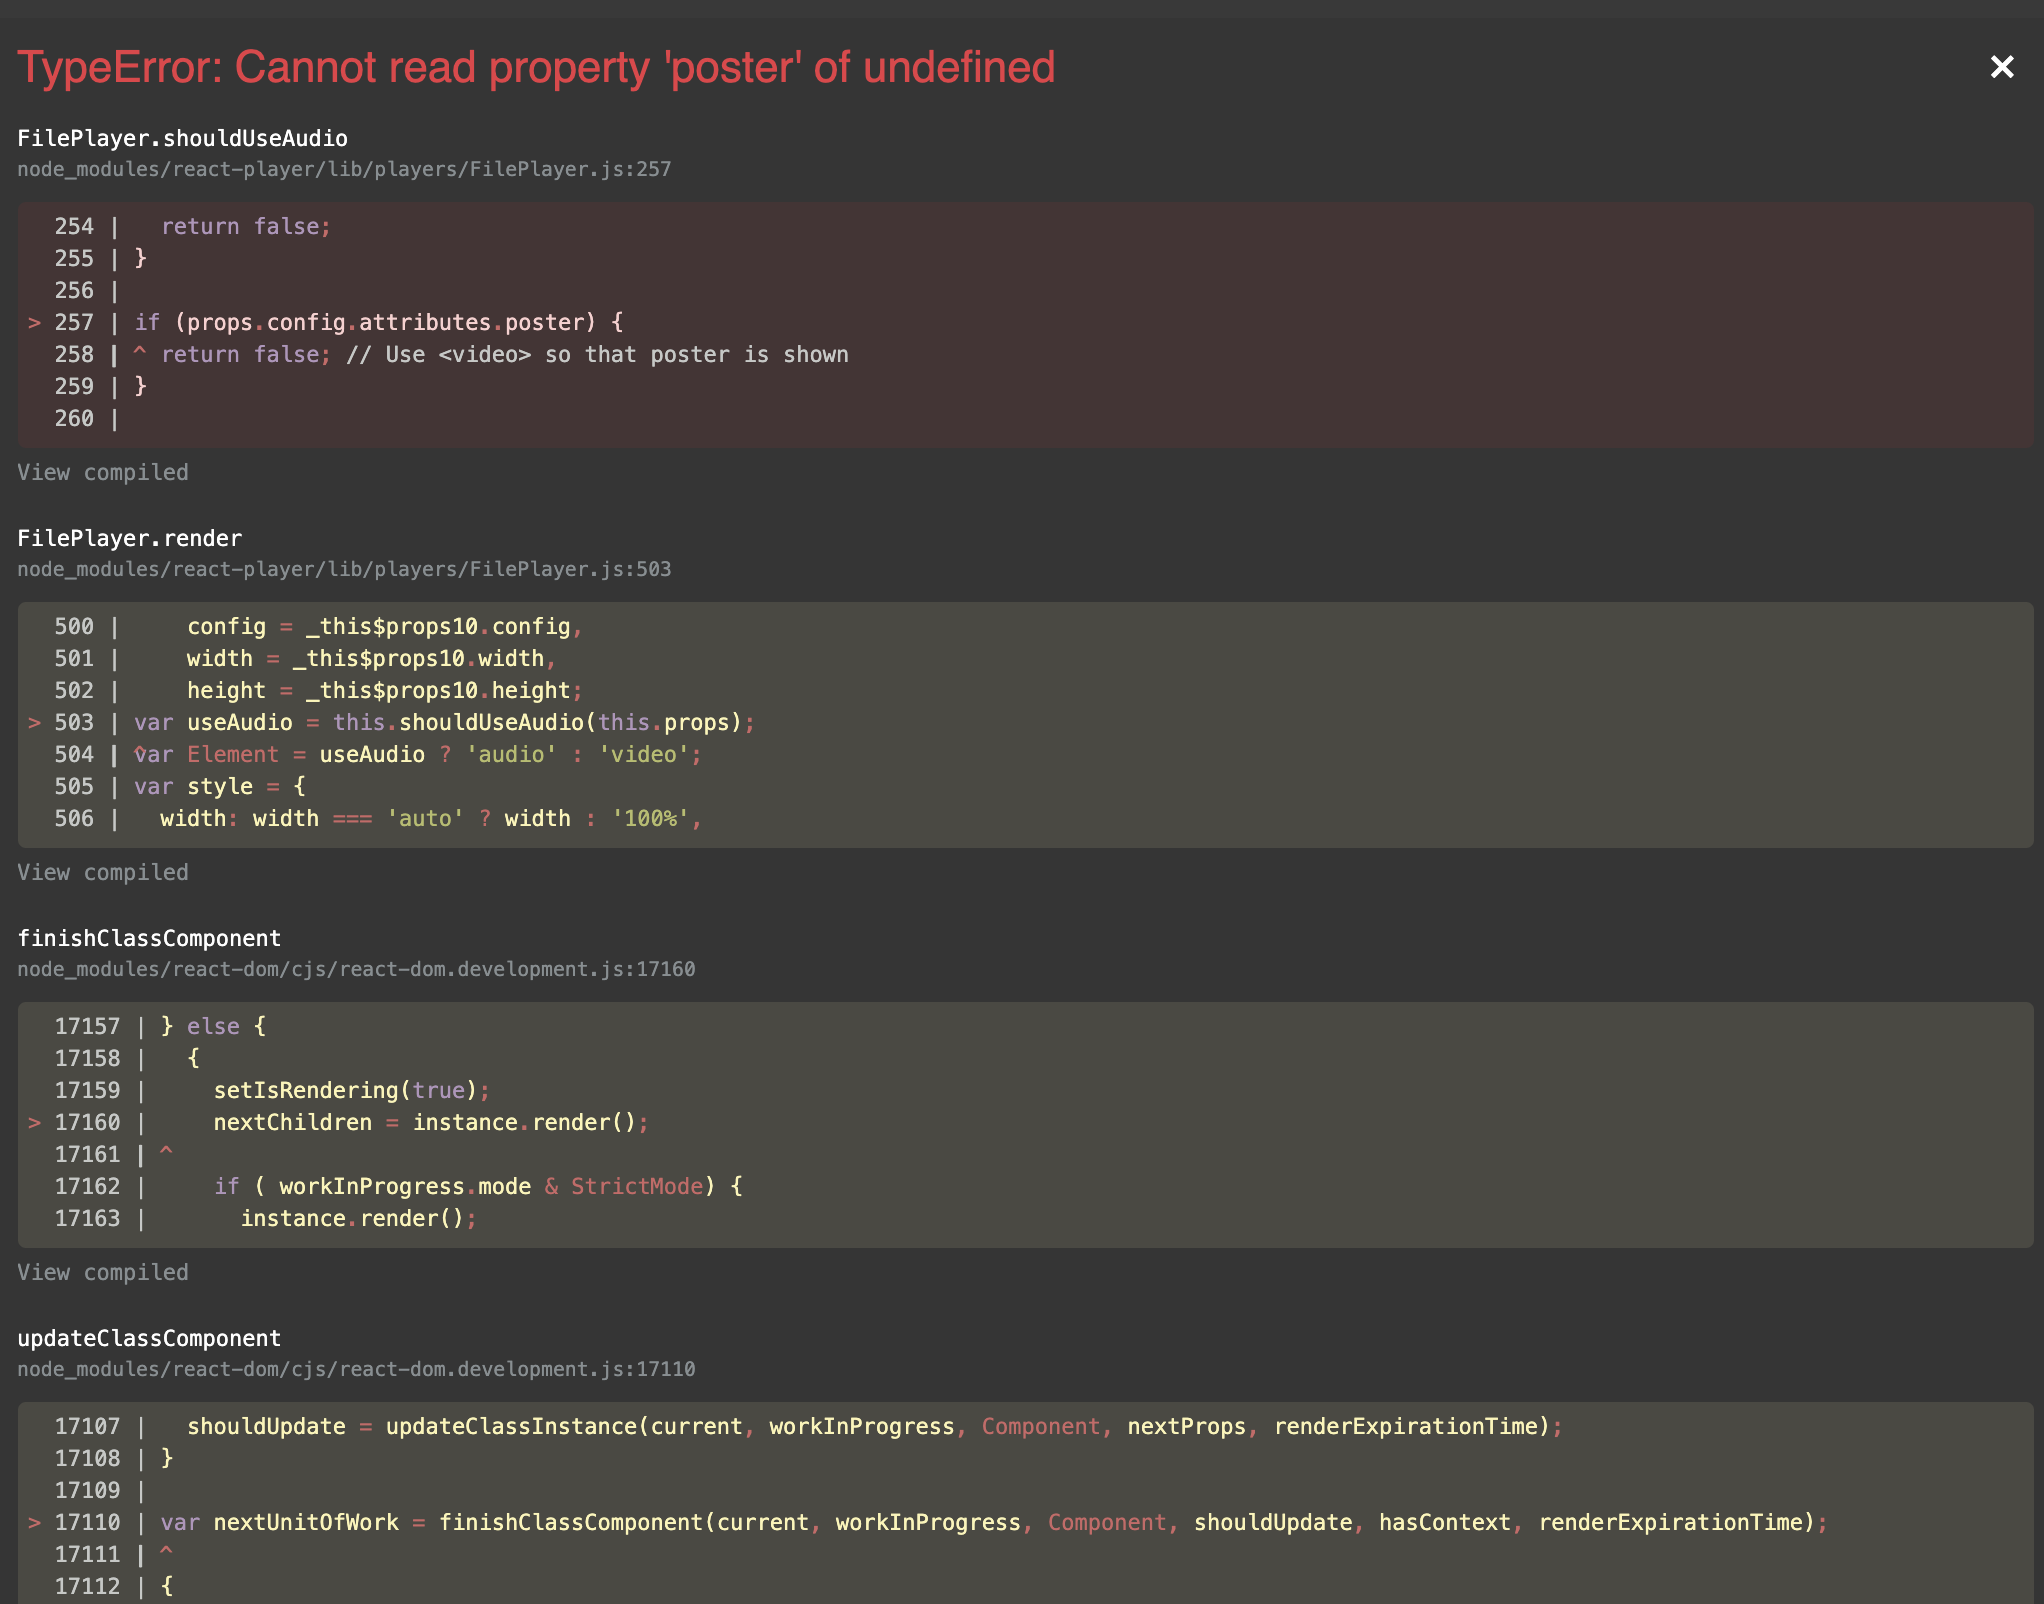Click 'View compiled' under FilePlayer.shouldUseAudio
2044x1604 pixels.
coord(102,473)
